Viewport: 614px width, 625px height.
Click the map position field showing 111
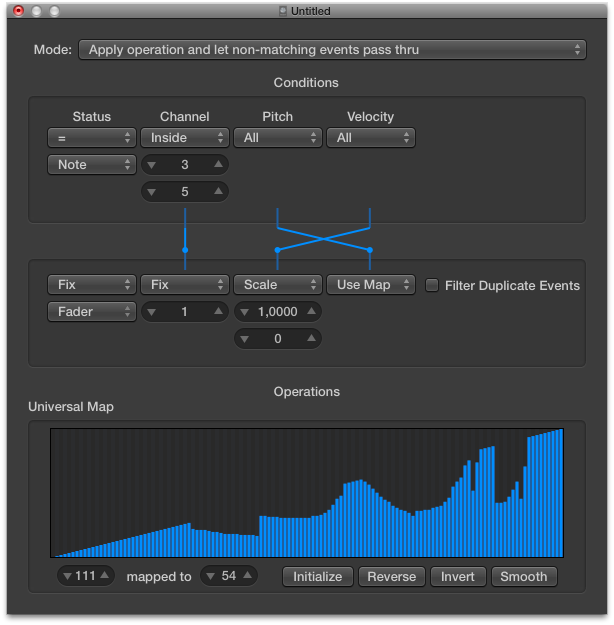click(x=86, y=576)
